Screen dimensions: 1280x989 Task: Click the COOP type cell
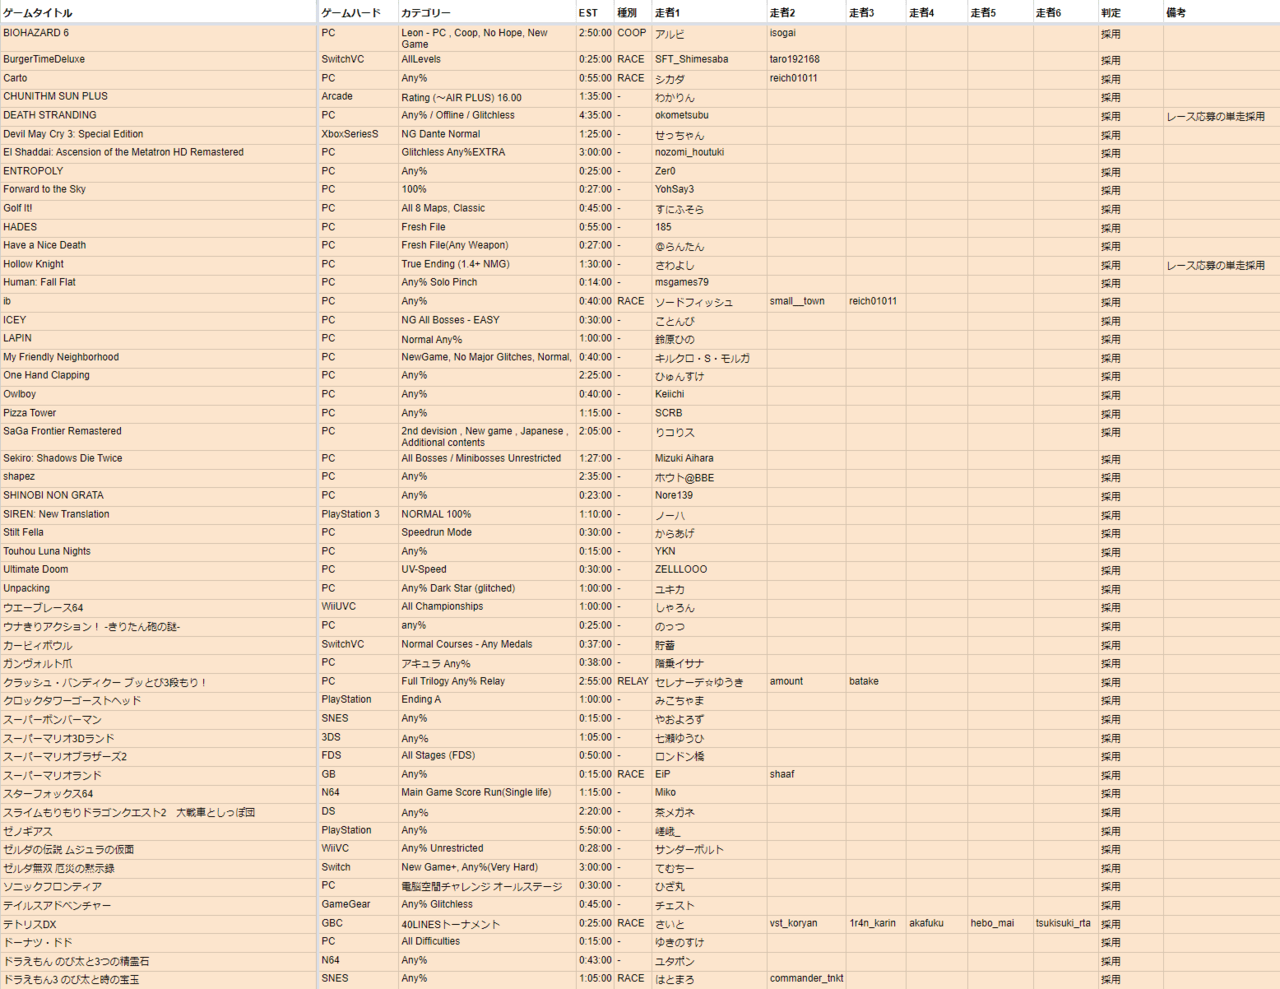click(x=633, y=38)
